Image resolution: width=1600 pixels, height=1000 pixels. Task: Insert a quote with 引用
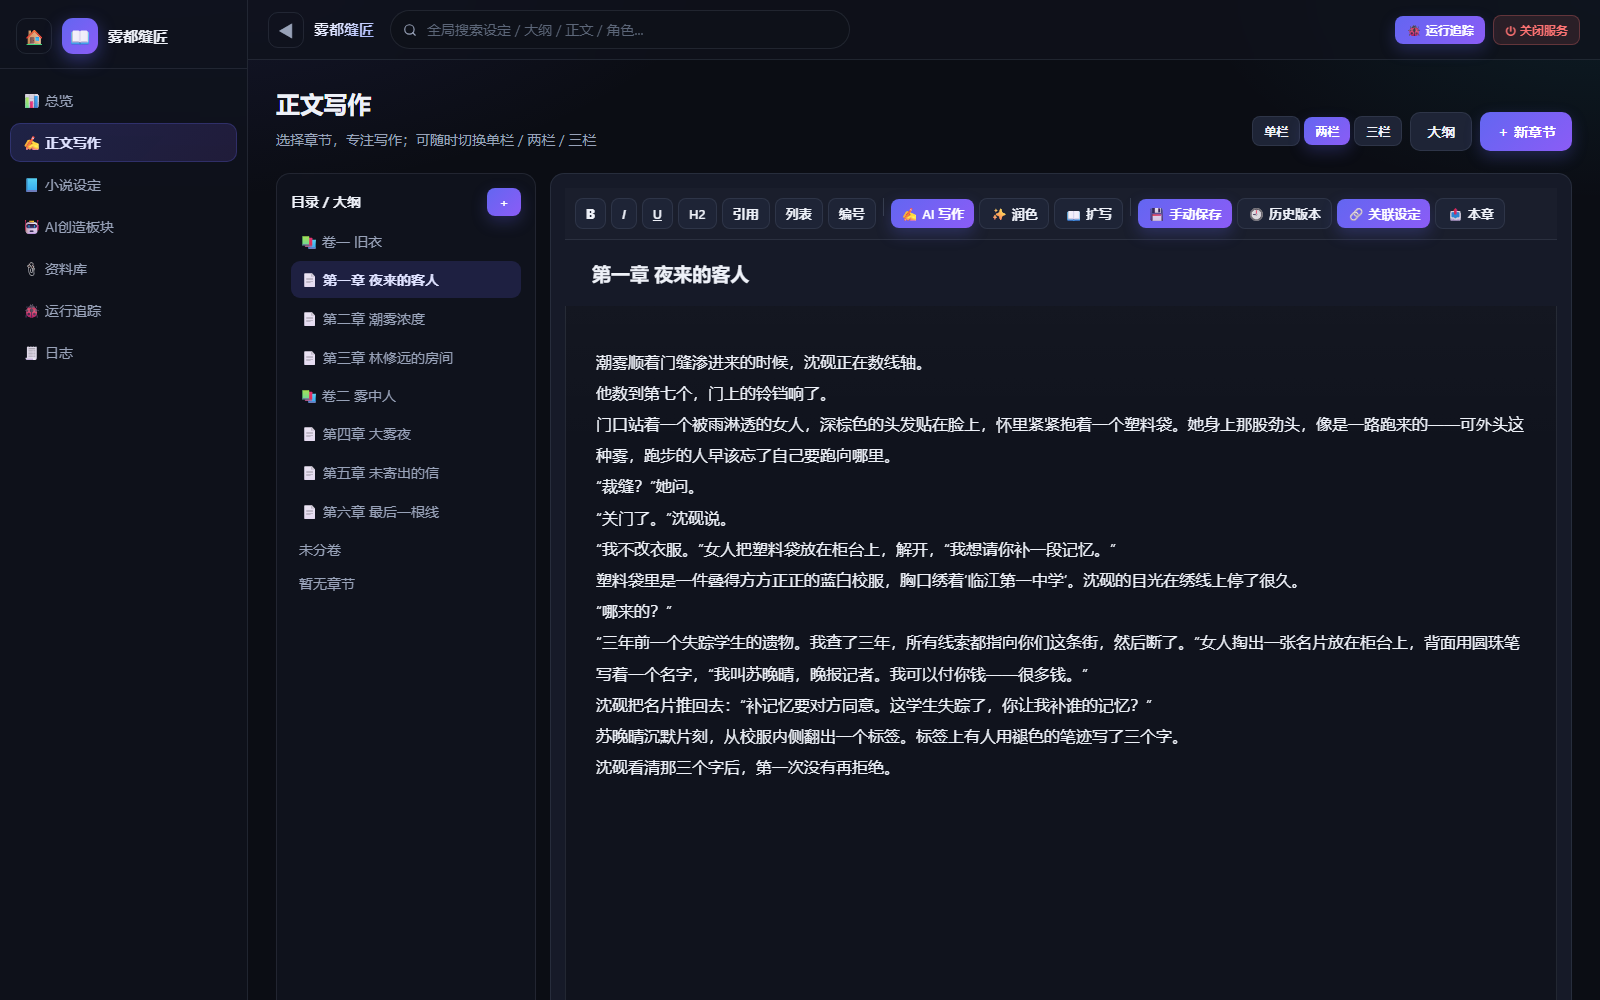coord(745,214)
